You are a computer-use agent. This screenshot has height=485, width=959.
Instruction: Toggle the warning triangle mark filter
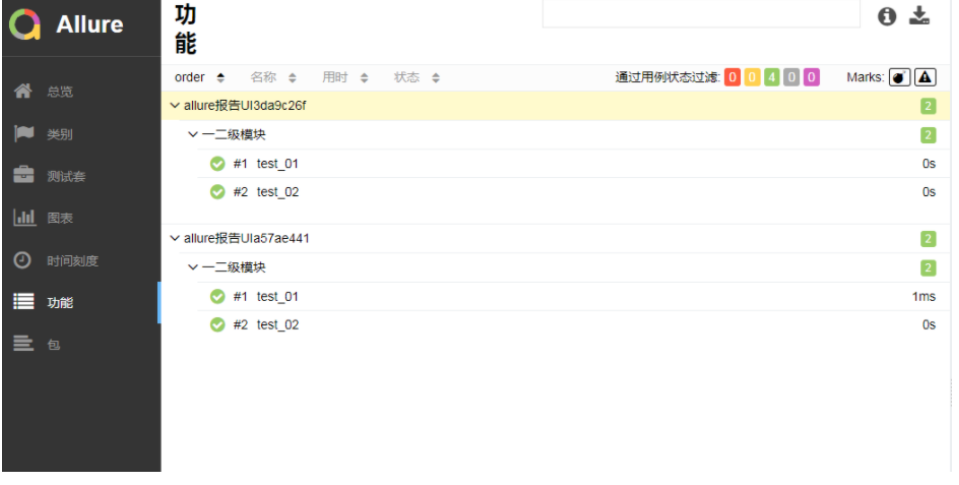(925, 78)
